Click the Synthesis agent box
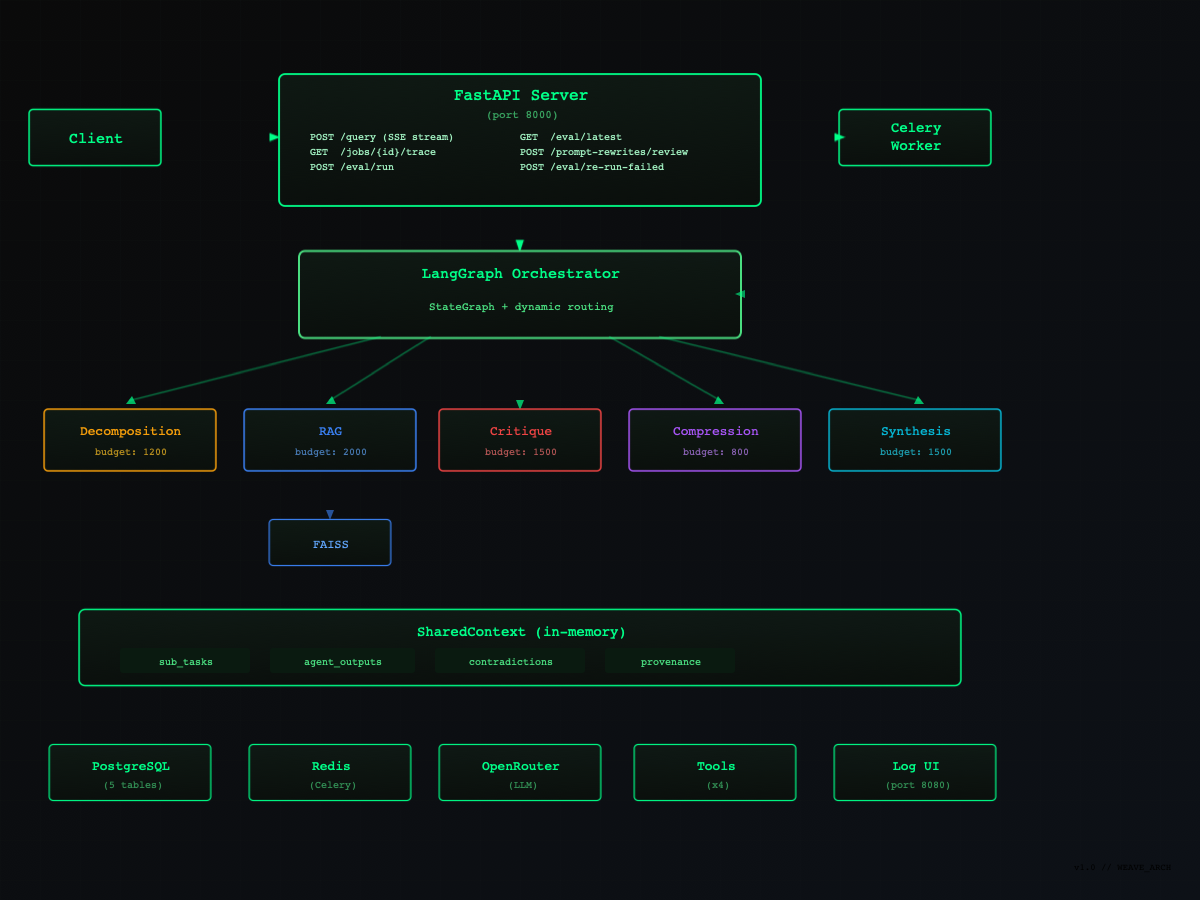1200x900 pixels. tap(915, 440)
